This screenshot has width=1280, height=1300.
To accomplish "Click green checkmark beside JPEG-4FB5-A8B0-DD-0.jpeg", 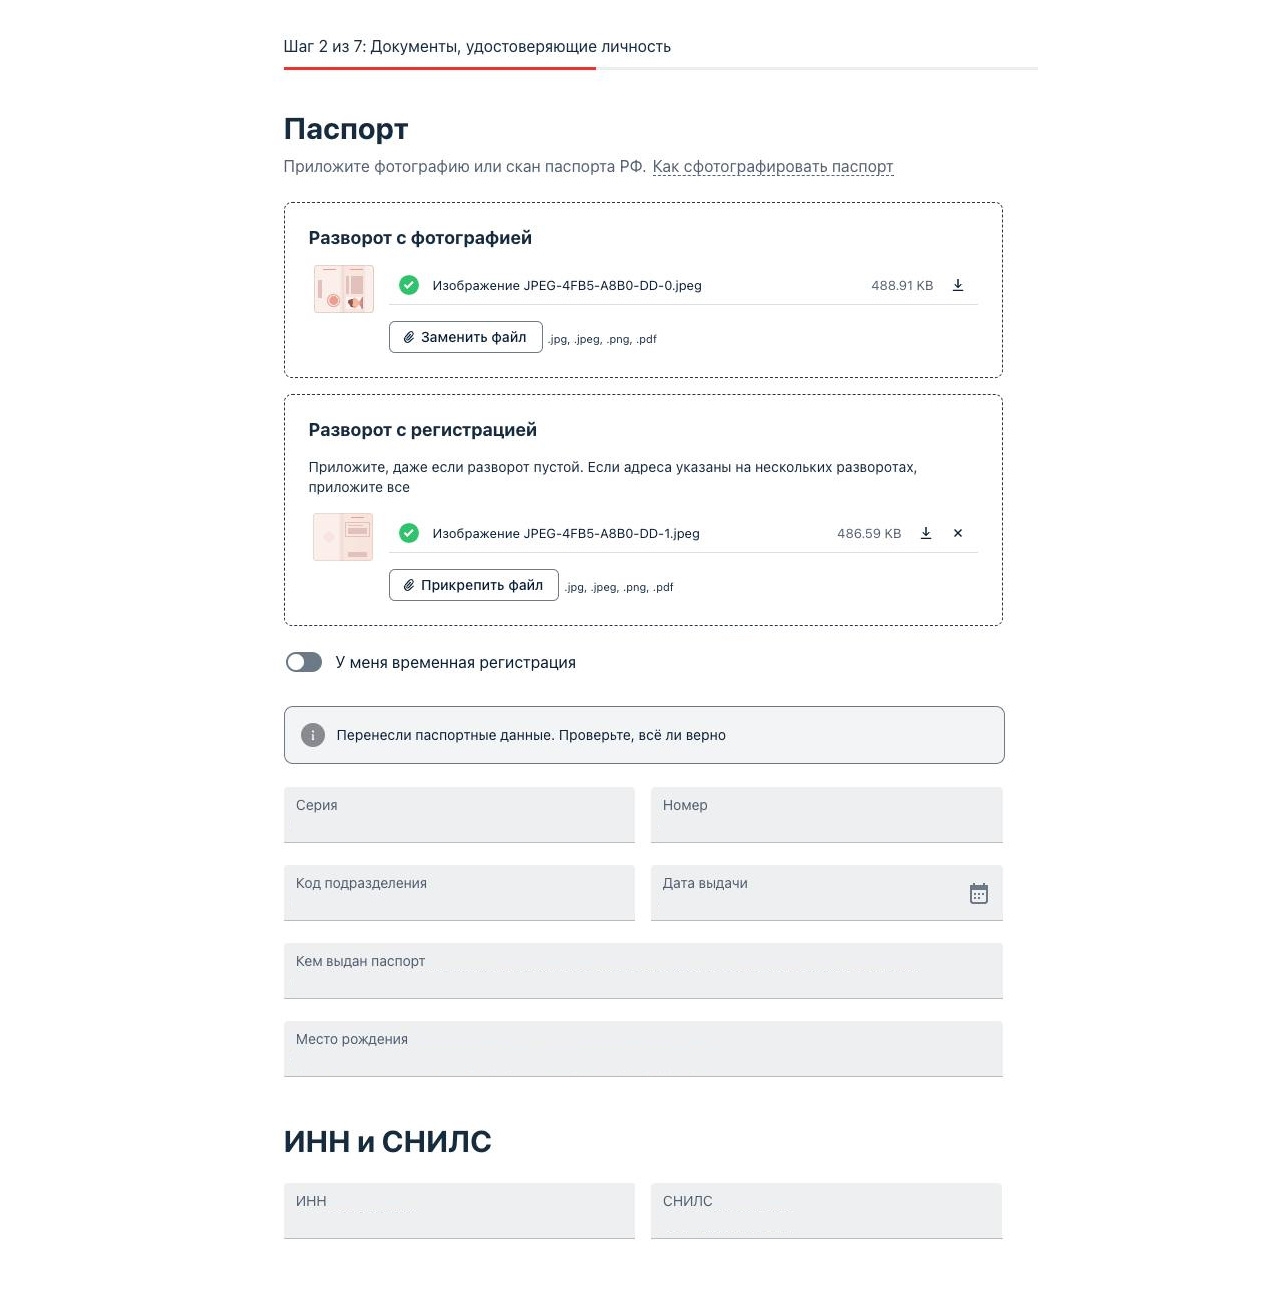I will (409, 285).
